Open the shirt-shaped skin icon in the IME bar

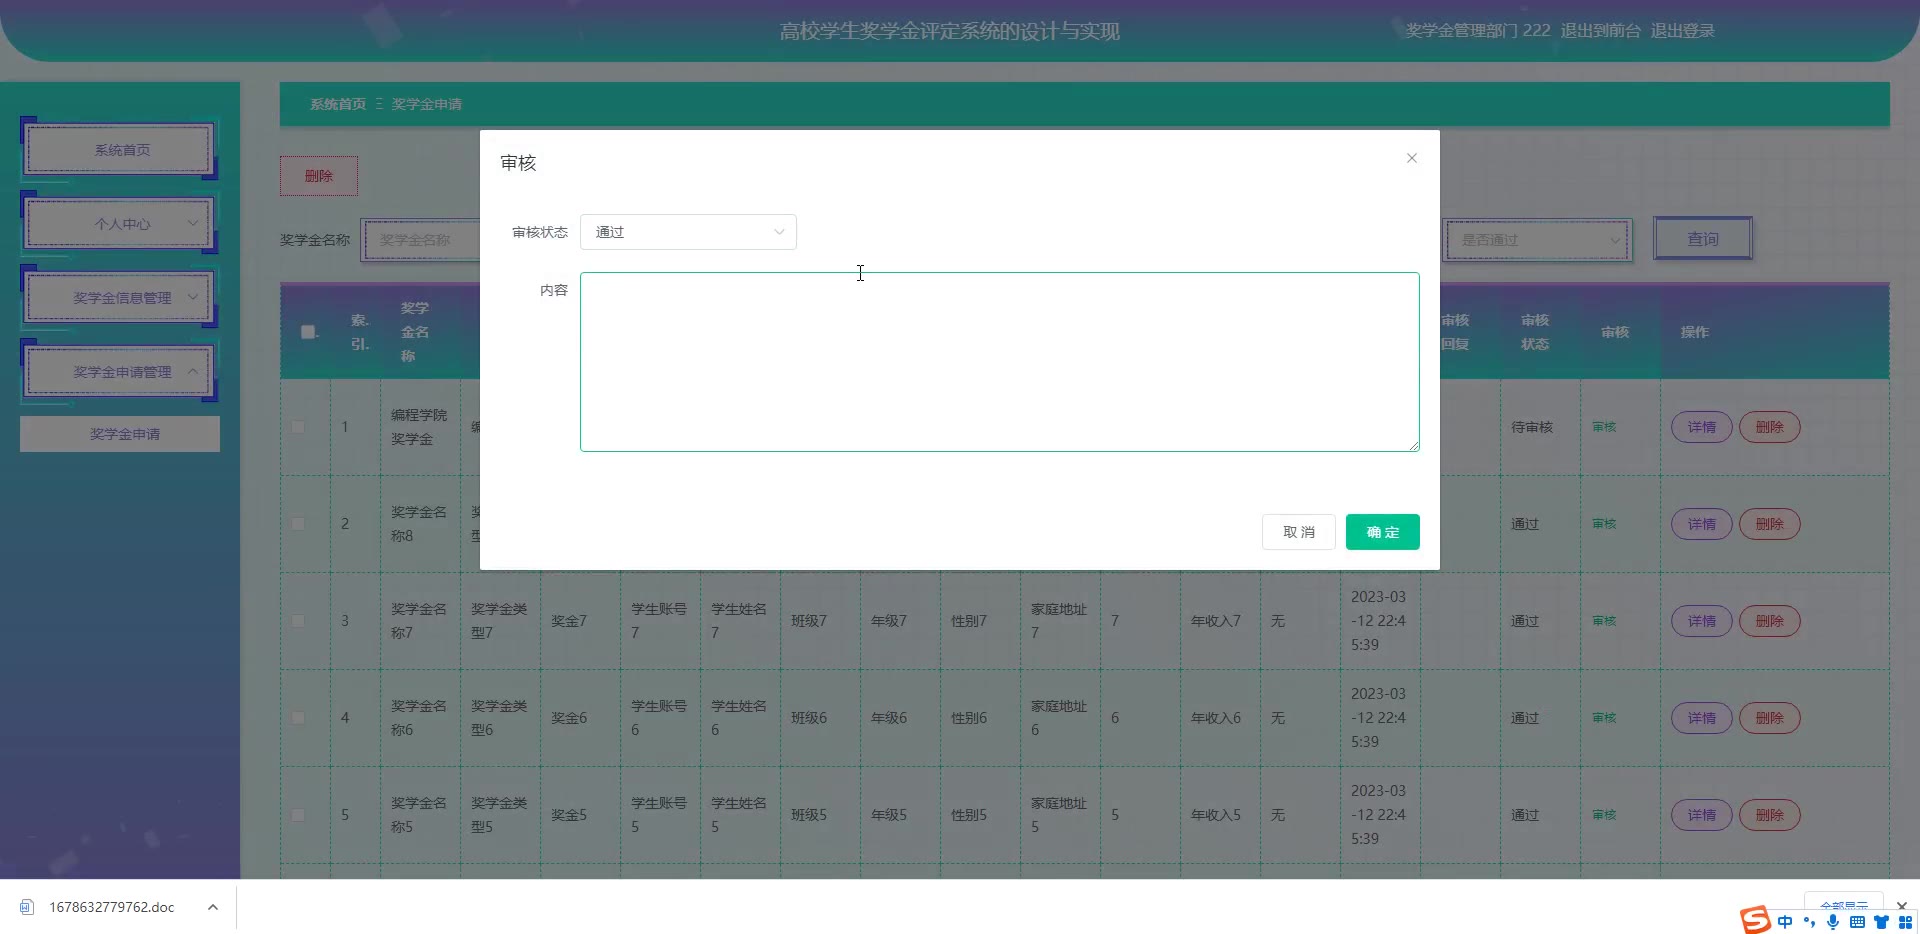coord(1881,922)
